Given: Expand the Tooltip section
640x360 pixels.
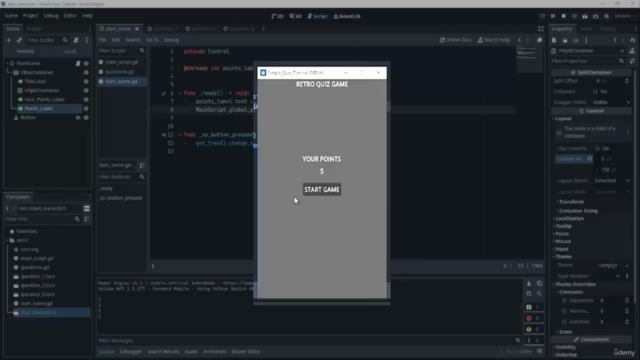Looking at the screenshot, I should 562,226.
